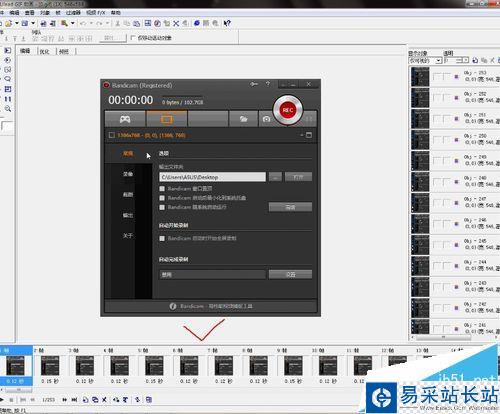Click the 设置 button in Bandicam

point(290,274)
